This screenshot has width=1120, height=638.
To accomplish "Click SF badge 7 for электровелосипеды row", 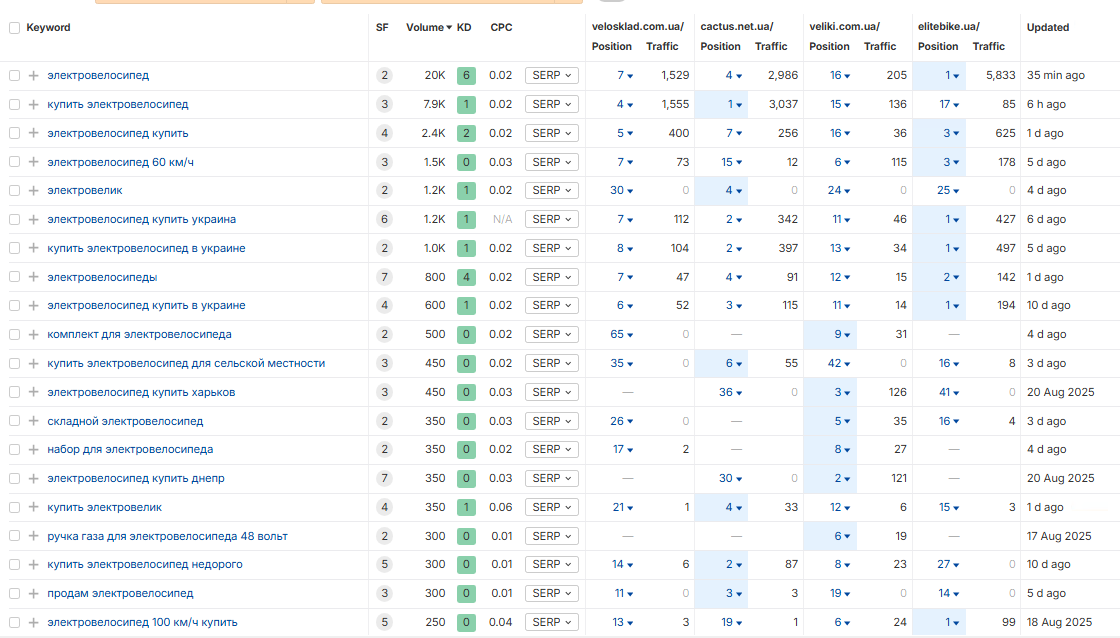I will coord(384,277).
